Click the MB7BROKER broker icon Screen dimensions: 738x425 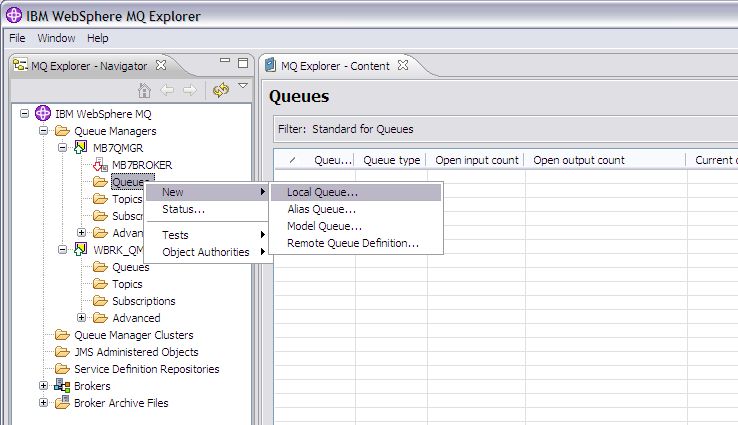coord(100,165)
